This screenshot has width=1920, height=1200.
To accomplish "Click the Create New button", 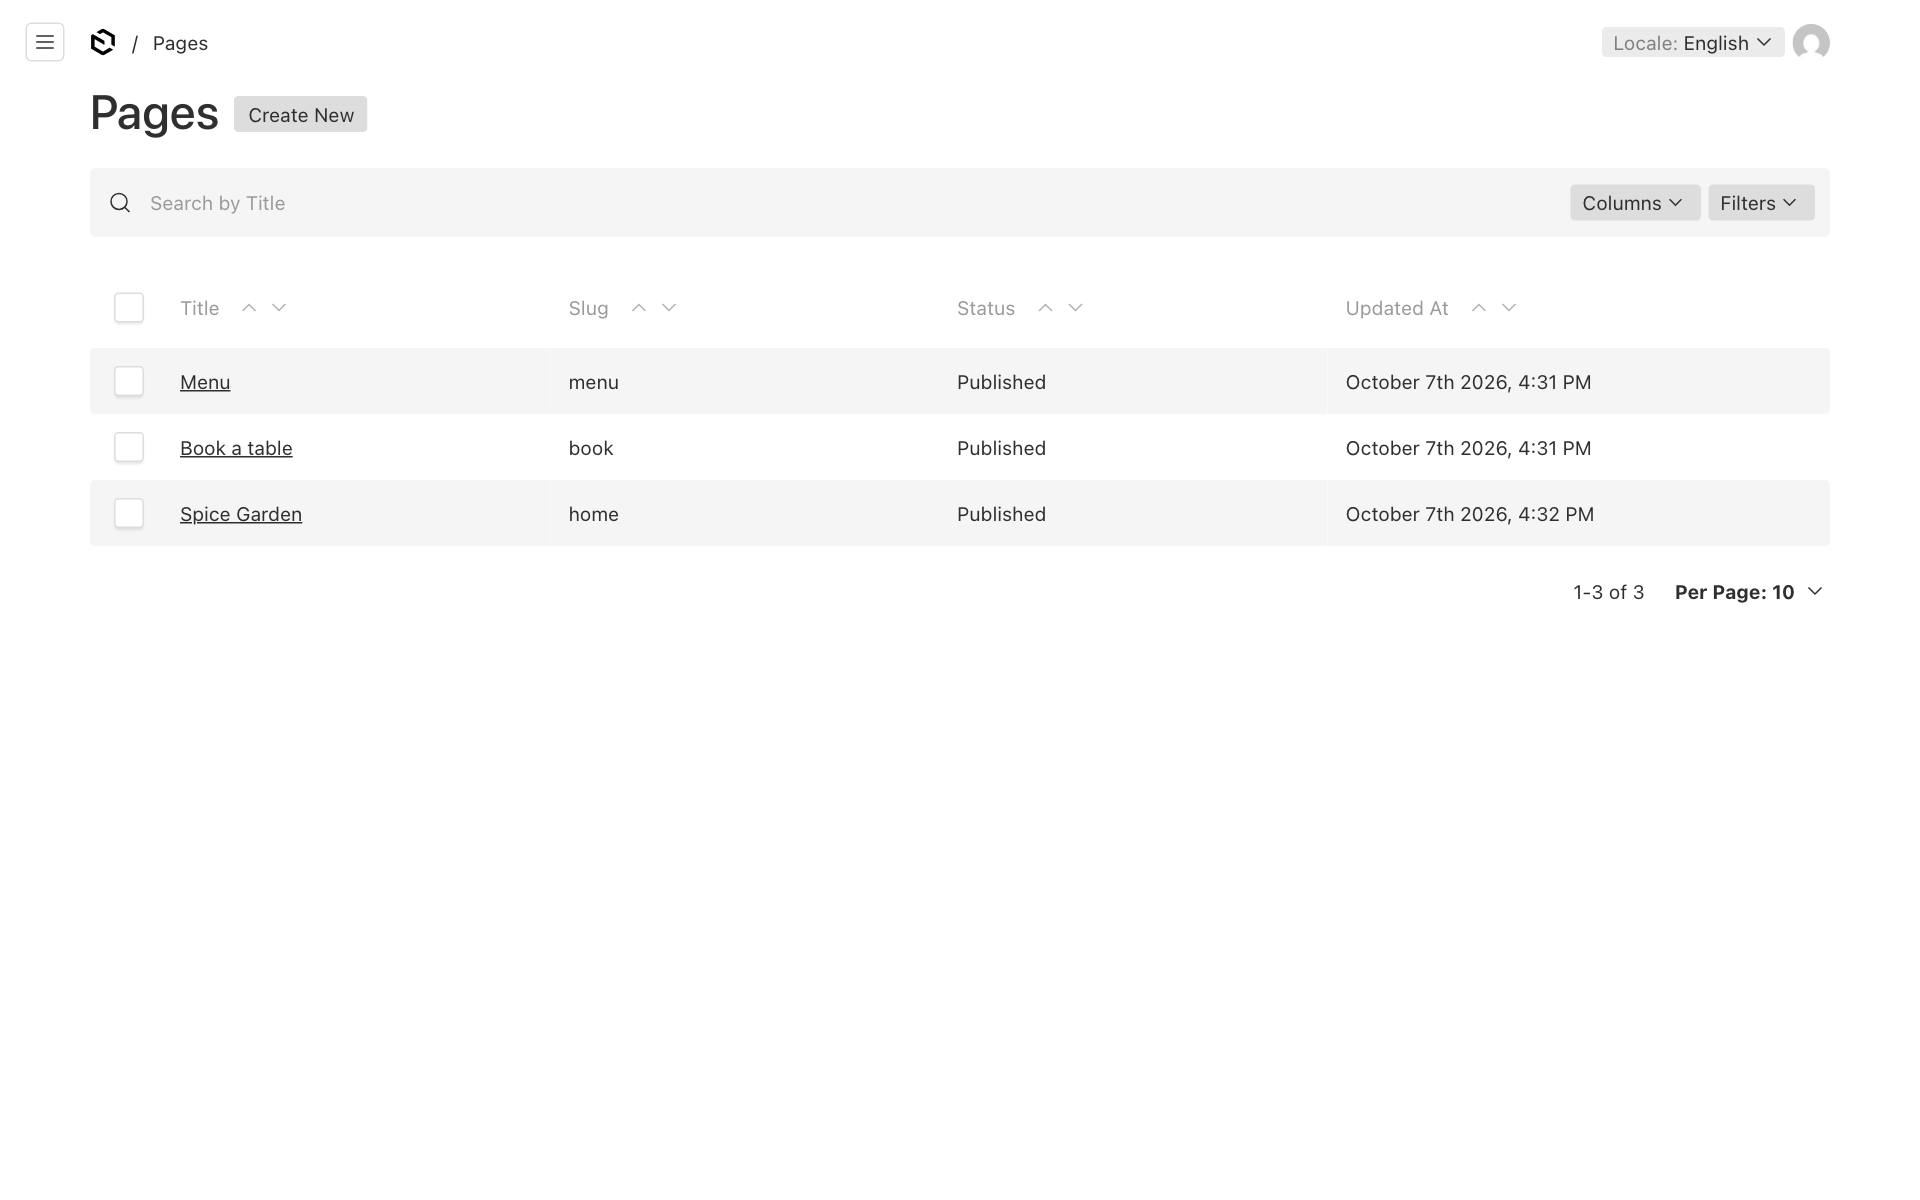I will (301, 114).
